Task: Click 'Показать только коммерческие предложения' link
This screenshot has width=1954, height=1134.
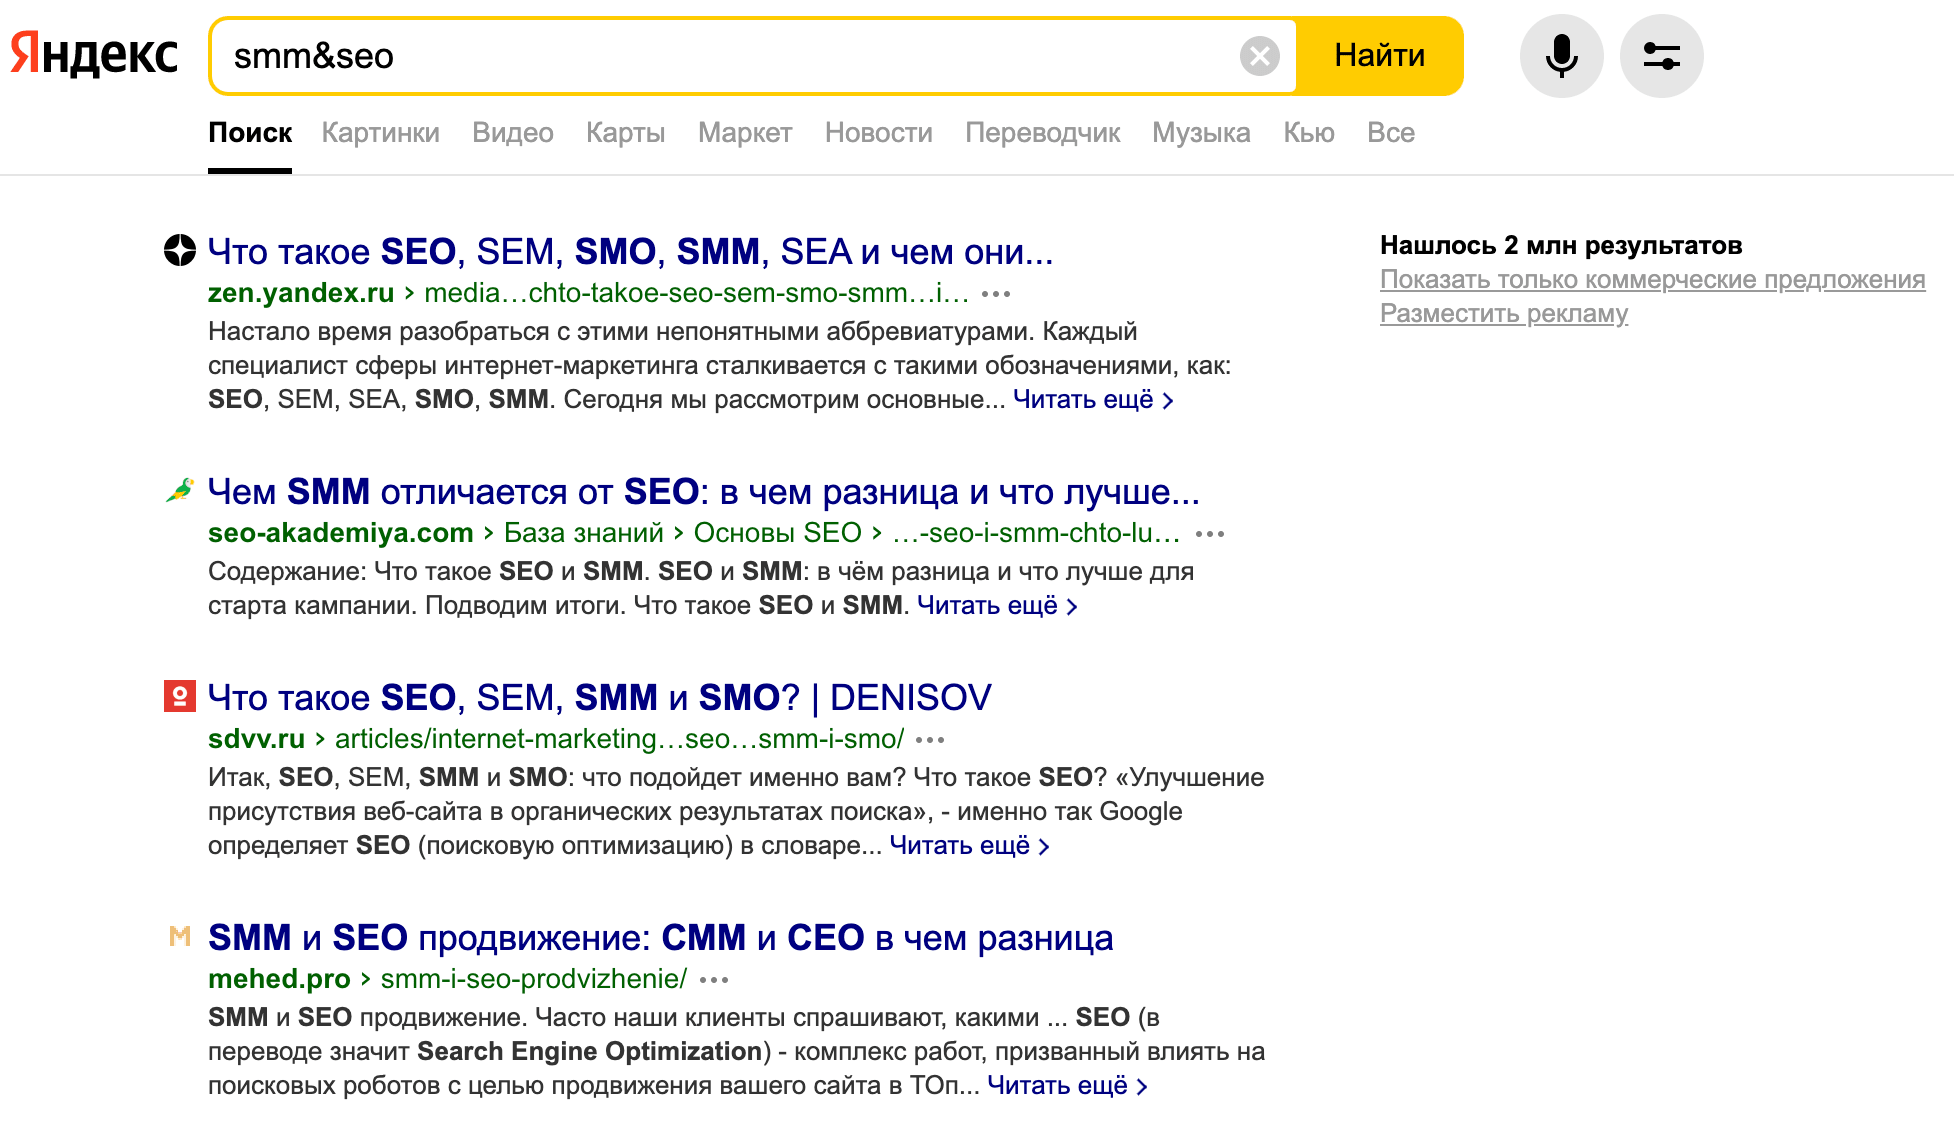Action: 1653,280
